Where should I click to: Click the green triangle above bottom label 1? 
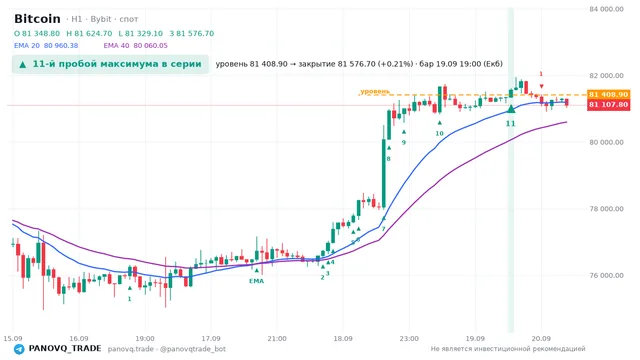pos(130,288)
